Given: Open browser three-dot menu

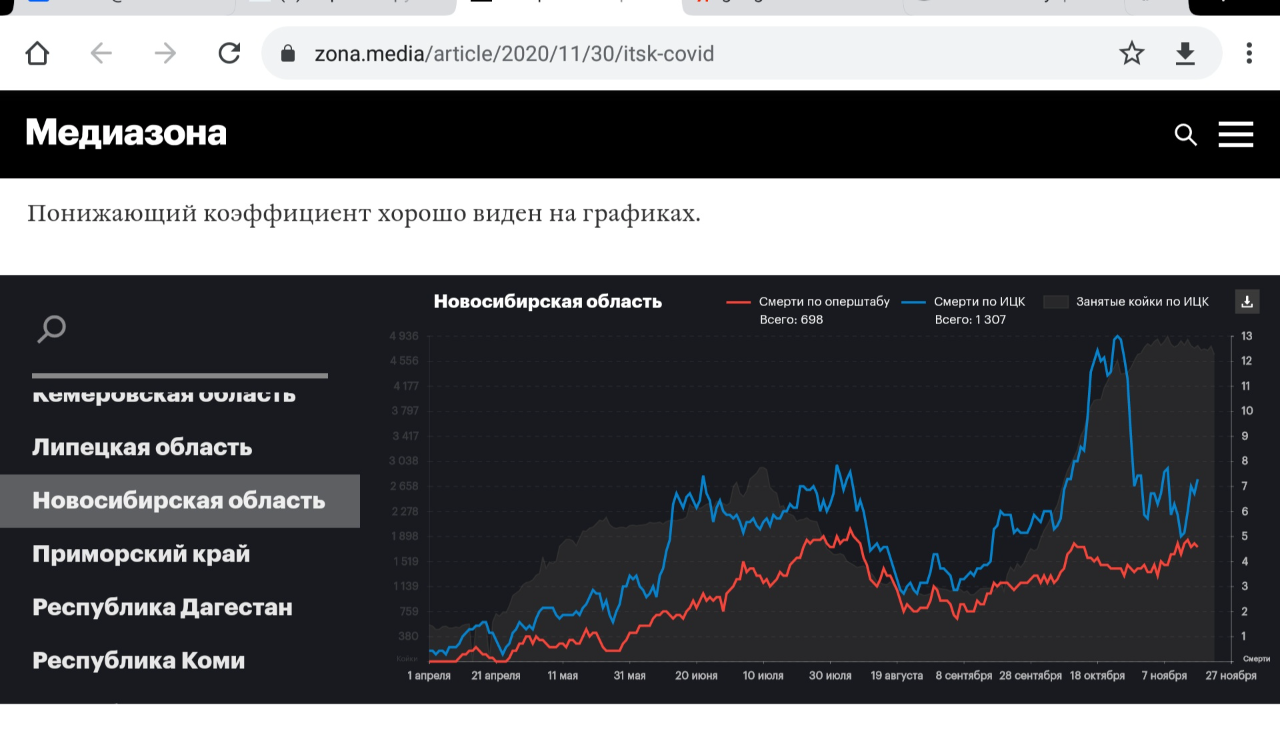Looking at the screenshot, I should 1248,54.
